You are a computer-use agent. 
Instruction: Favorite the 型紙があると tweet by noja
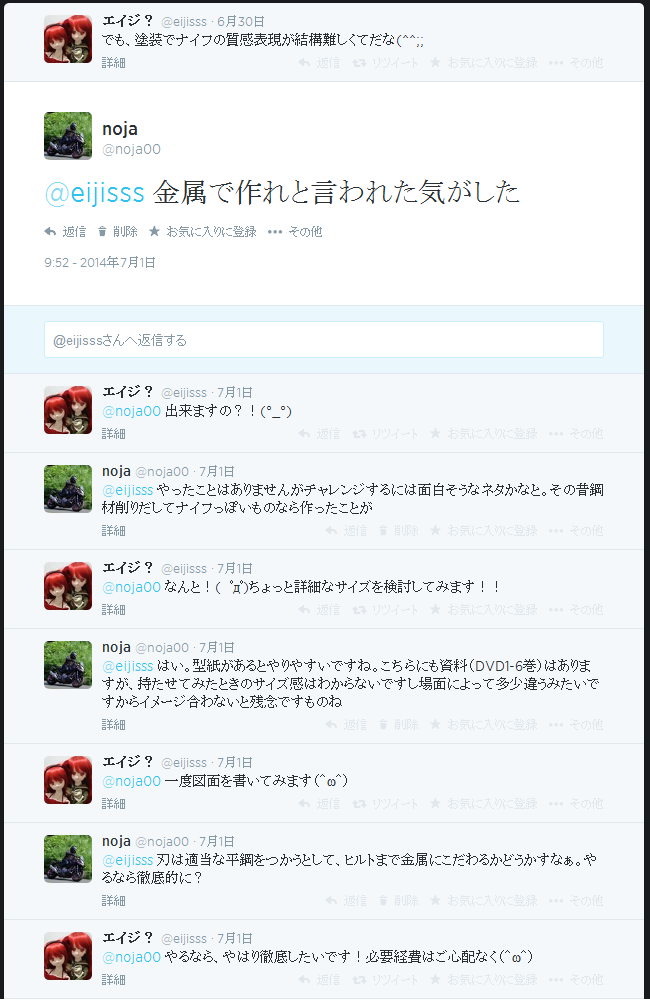483,724
